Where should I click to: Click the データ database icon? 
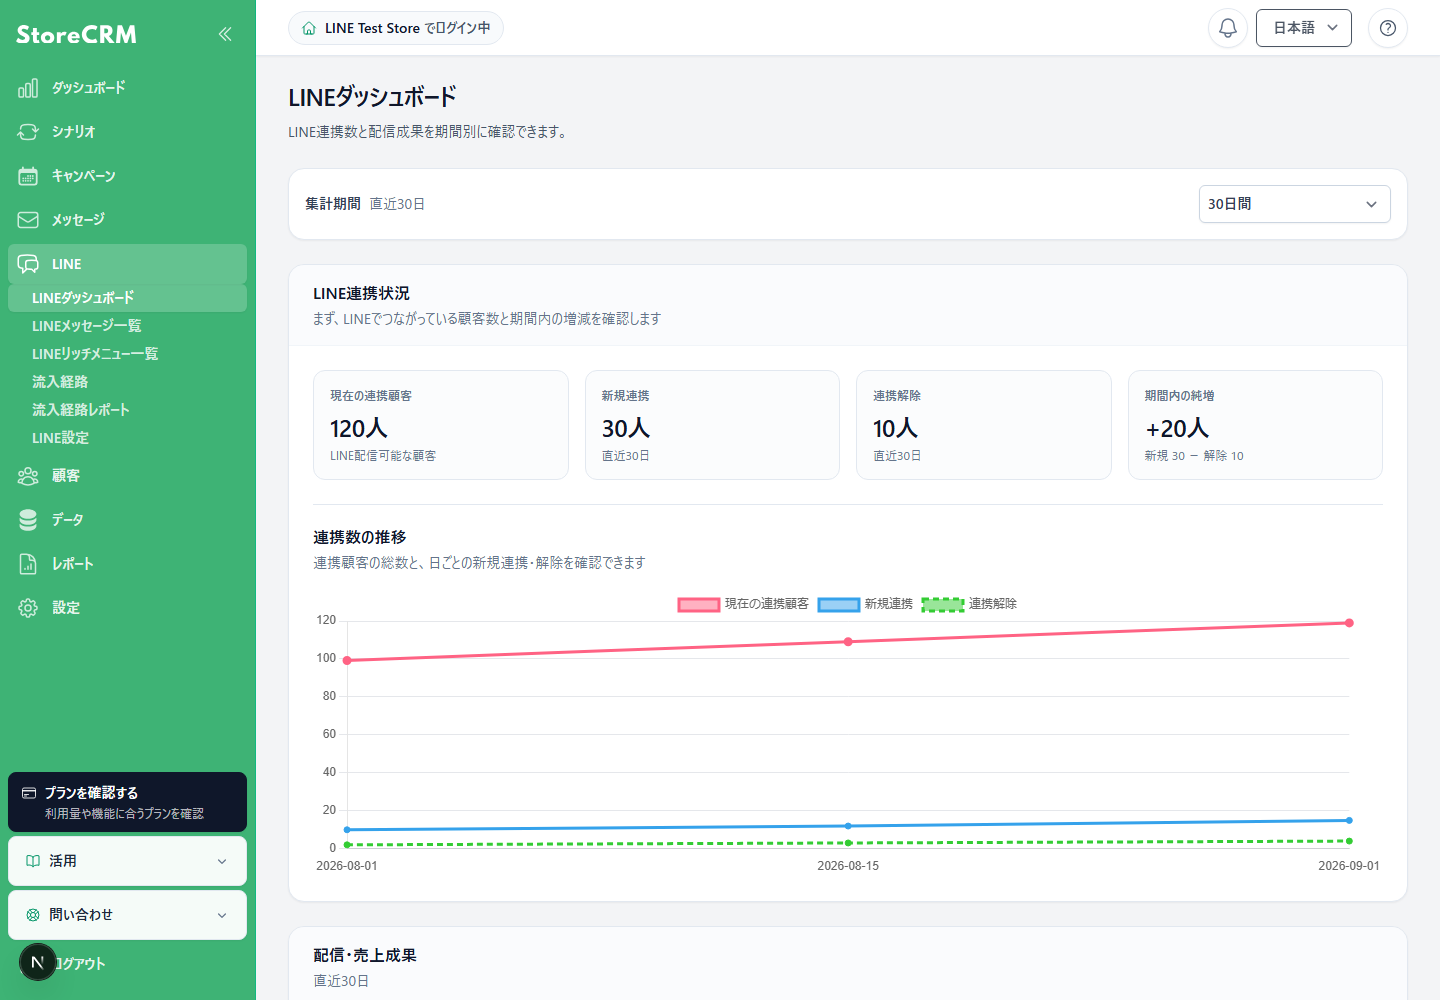[x=28, y=520]
